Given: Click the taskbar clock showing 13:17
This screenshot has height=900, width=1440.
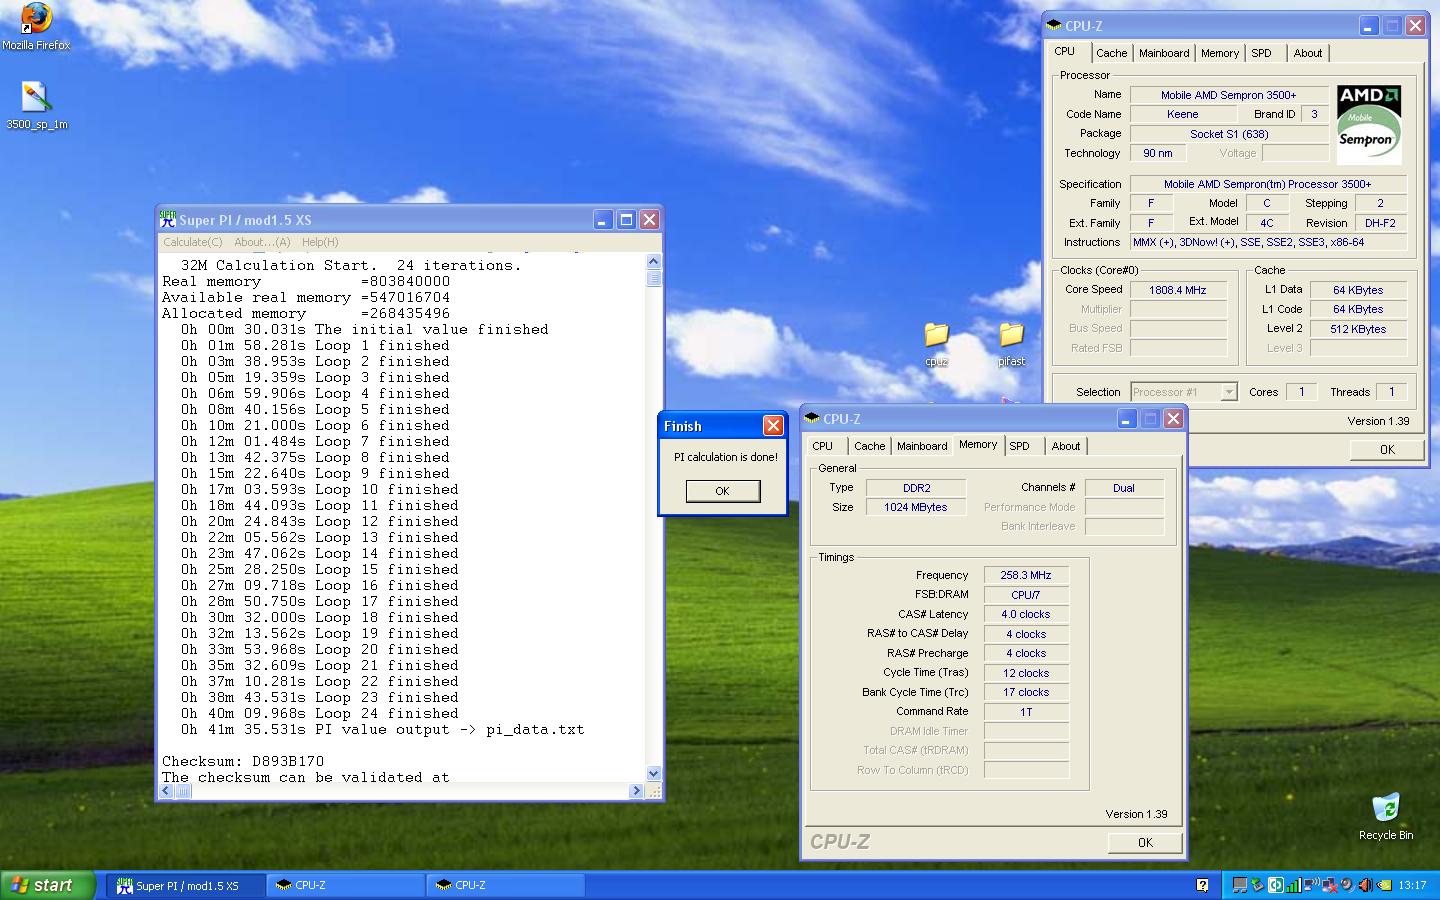Looking at the screenshot, I should tap(1413, 885).
